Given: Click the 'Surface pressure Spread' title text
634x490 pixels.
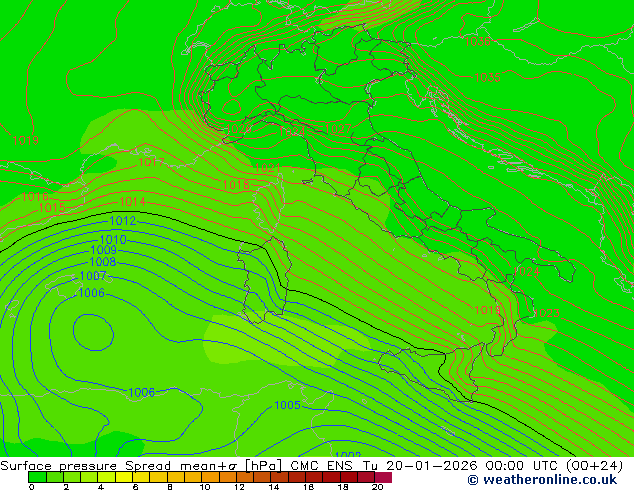Looking at the screenshot, I should coord(88,466).
